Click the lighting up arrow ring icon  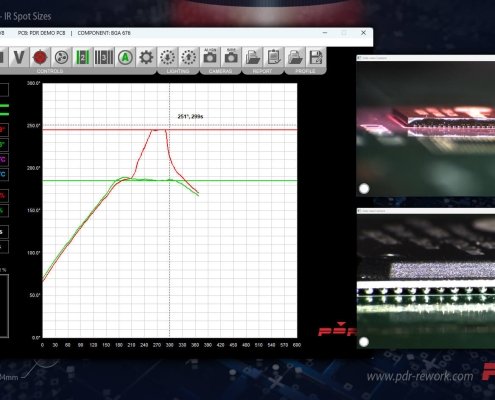pyautogui.click(x=189, y=57)
